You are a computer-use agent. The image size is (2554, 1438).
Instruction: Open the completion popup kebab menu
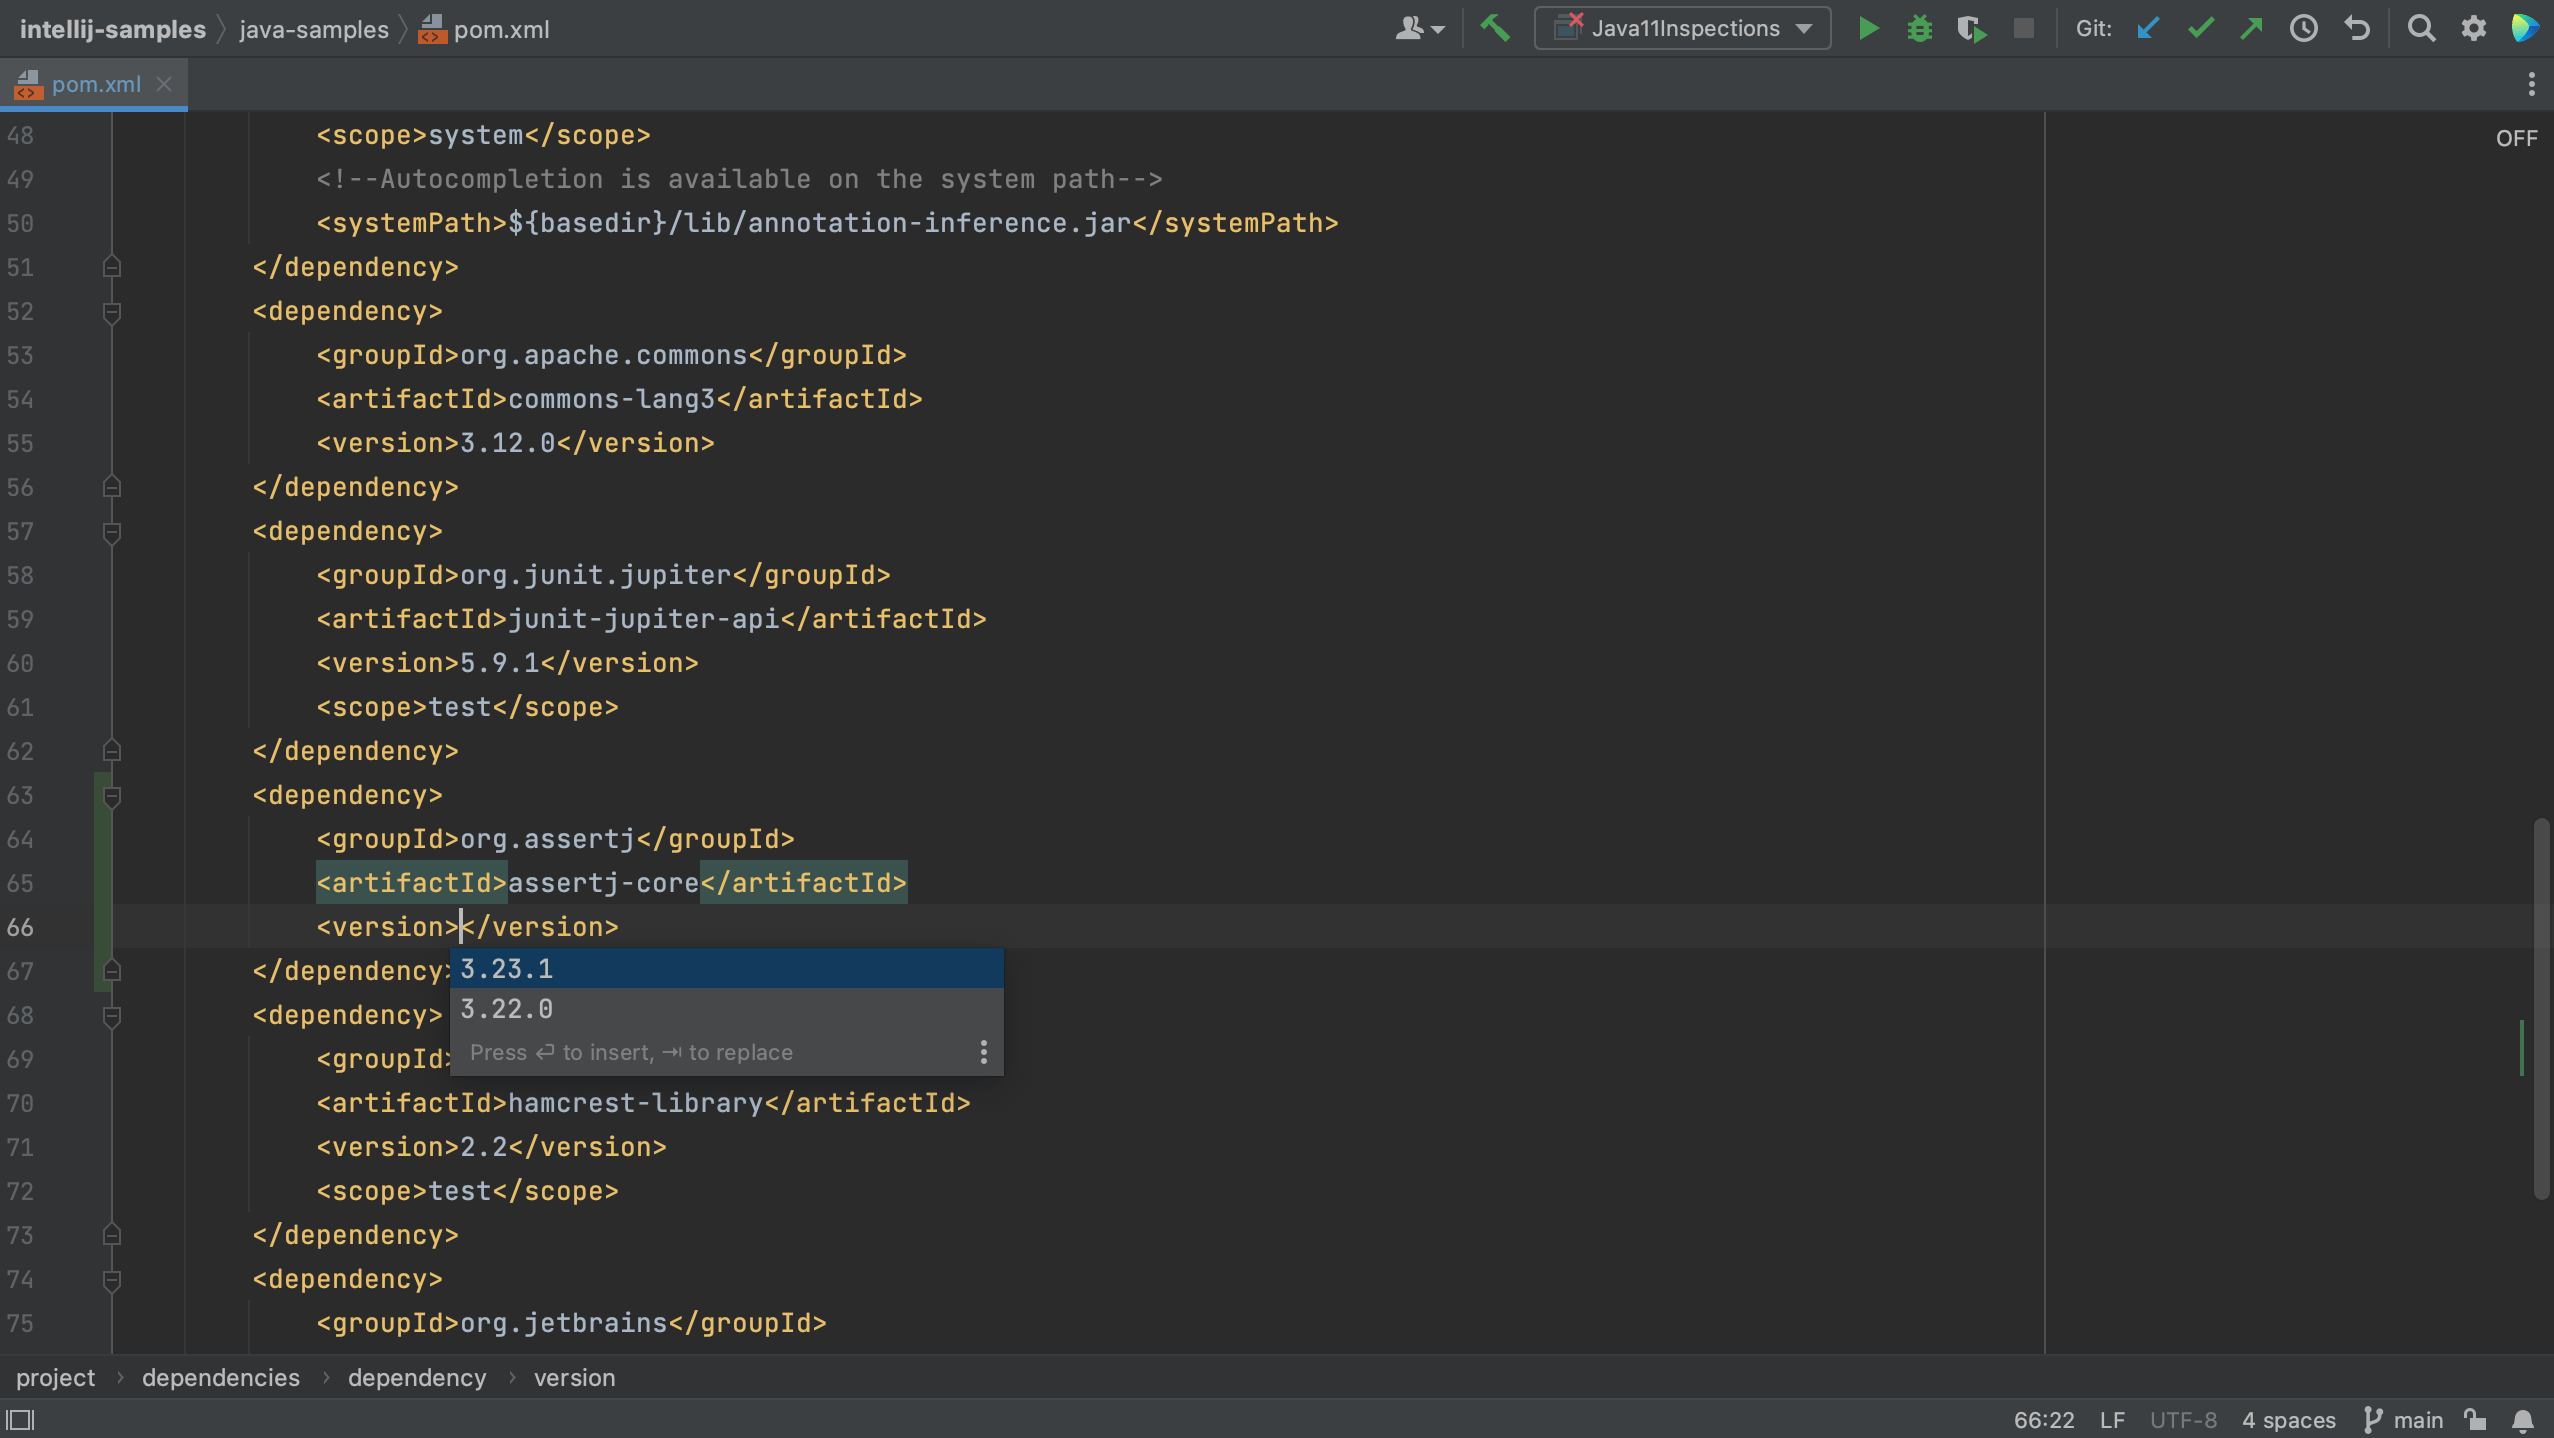point(983,1051)
